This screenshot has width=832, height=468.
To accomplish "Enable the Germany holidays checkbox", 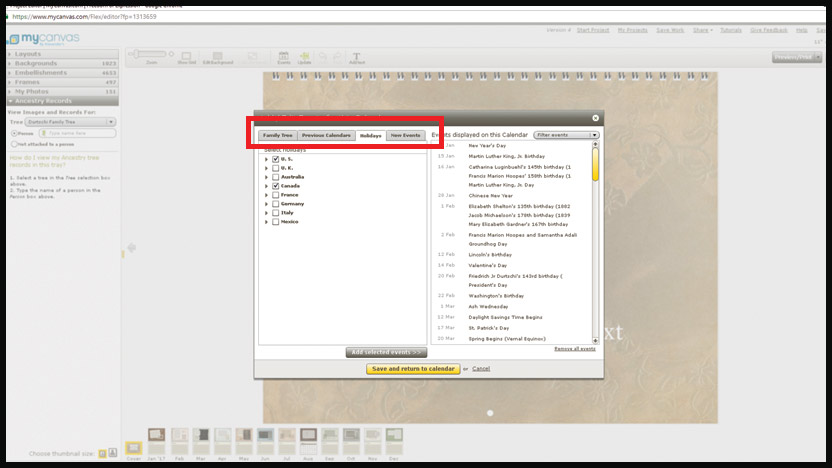I will tap(275, 204).
